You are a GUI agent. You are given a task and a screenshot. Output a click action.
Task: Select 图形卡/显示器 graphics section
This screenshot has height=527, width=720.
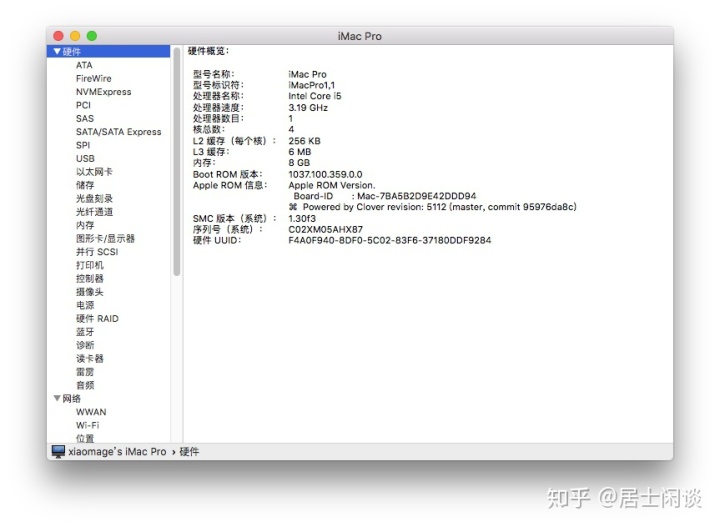105,238
